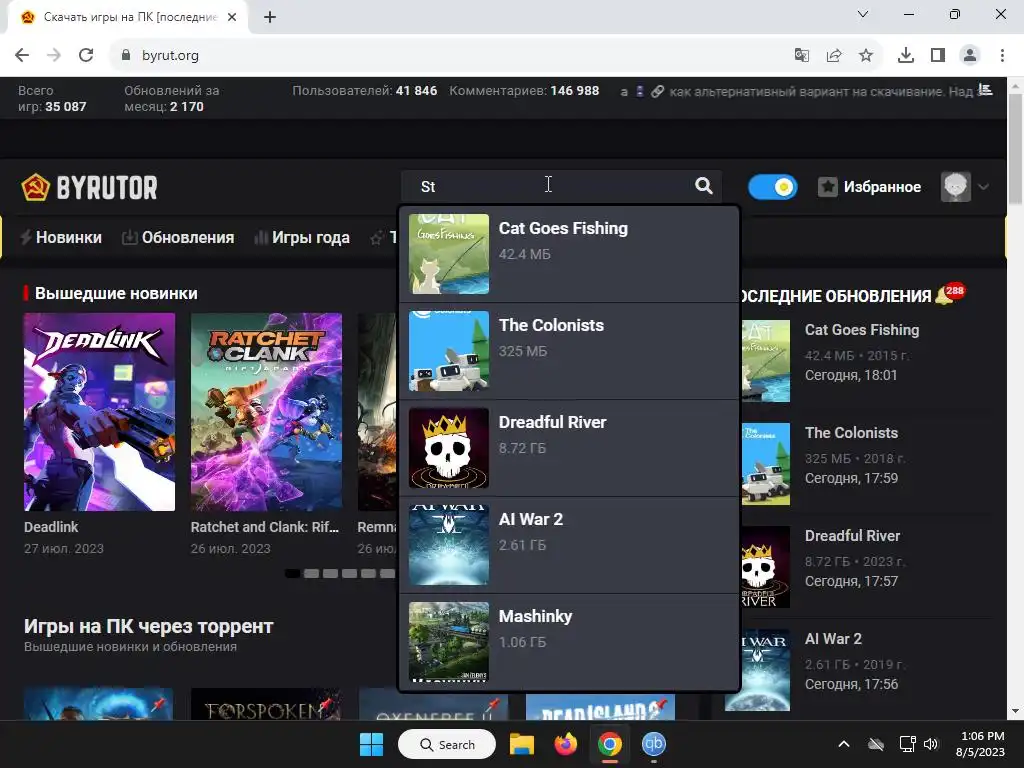The height and width of the screenshot is (768, 1024).
Task: Go back with browser back arrow
Action: [22, 55]
